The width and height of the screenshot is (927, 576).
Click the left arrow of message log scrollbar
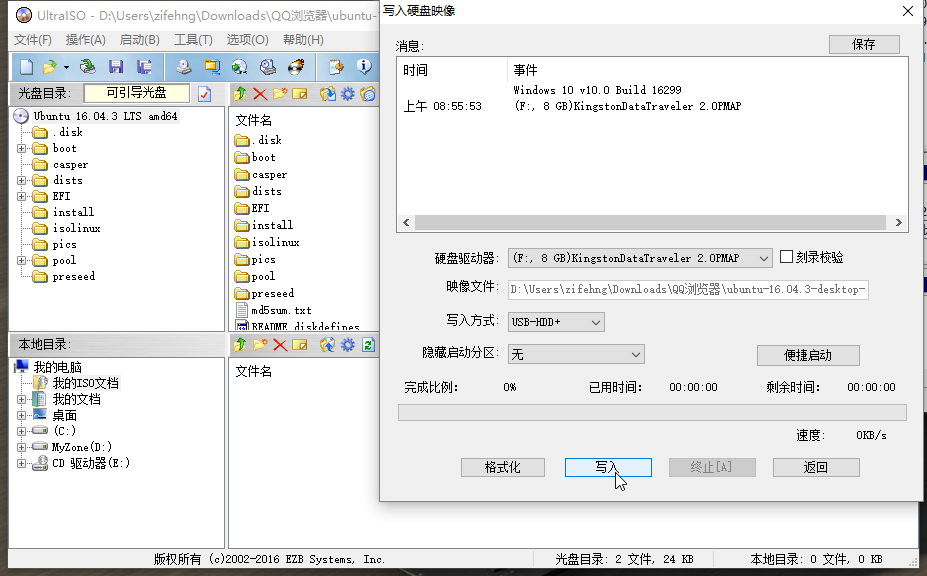406,222
